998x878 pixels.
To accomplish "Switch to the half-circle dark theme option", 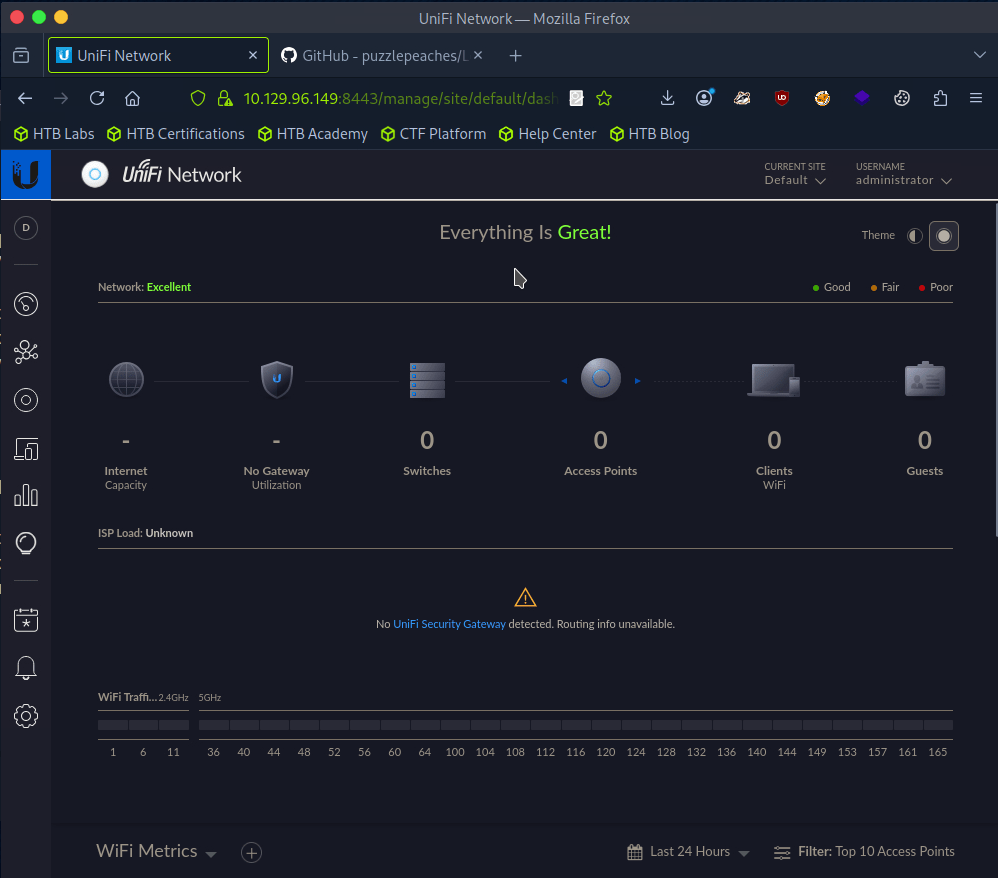I will (914, 236).
